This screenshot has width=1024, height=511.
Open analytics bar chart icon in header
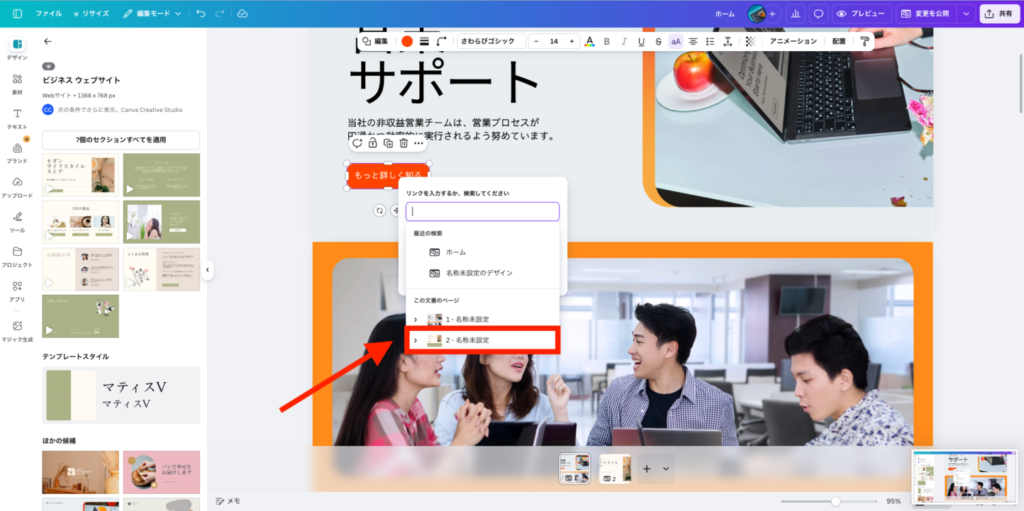[x=795, y=14]
